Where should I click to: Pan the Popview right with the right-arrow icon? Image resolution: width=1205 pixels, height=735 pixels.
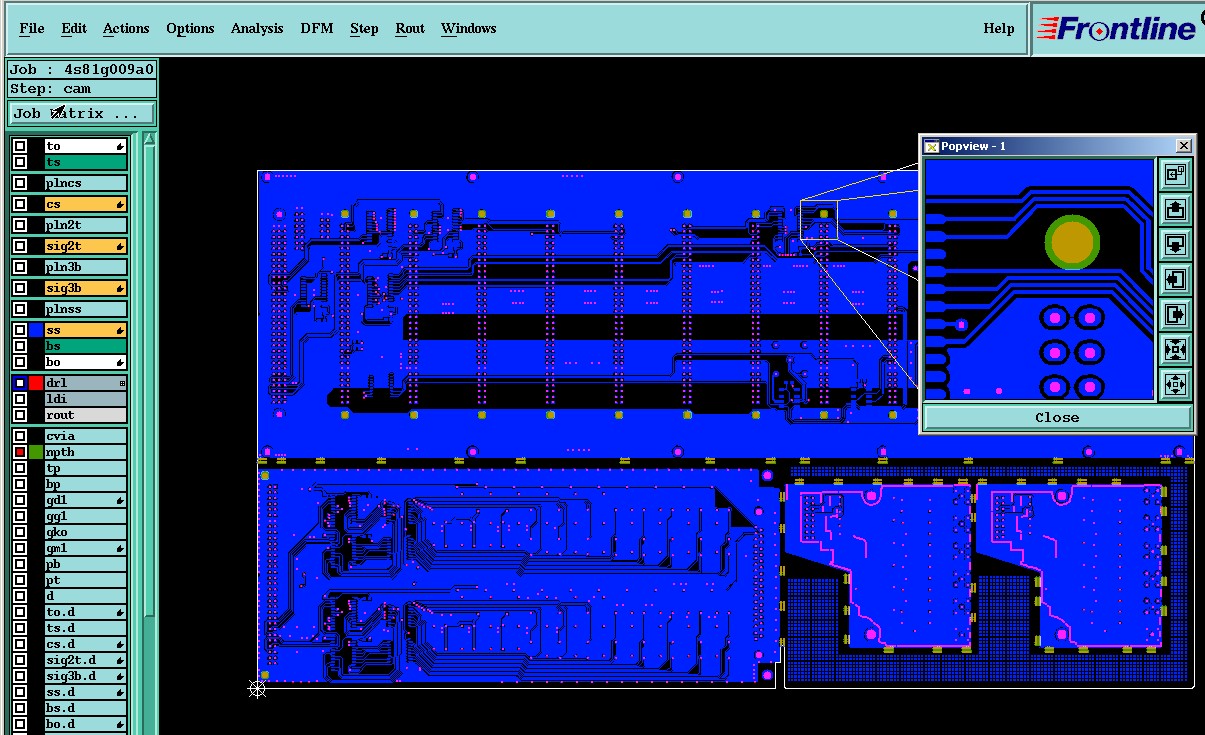(1175, 314)
